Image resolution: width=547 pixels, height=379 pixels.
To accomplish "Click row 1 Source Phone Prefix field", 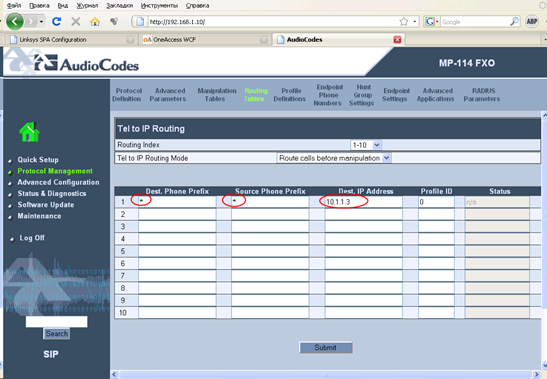I will click(270, 202).
